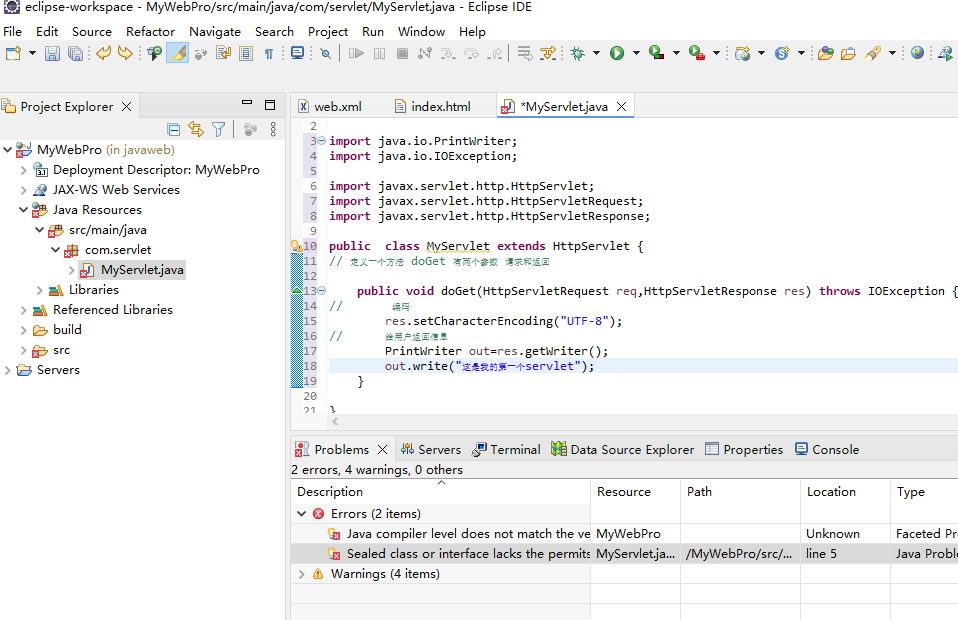Open the Window menu
This screenshot has width=958, height=620.
point(422,32)
